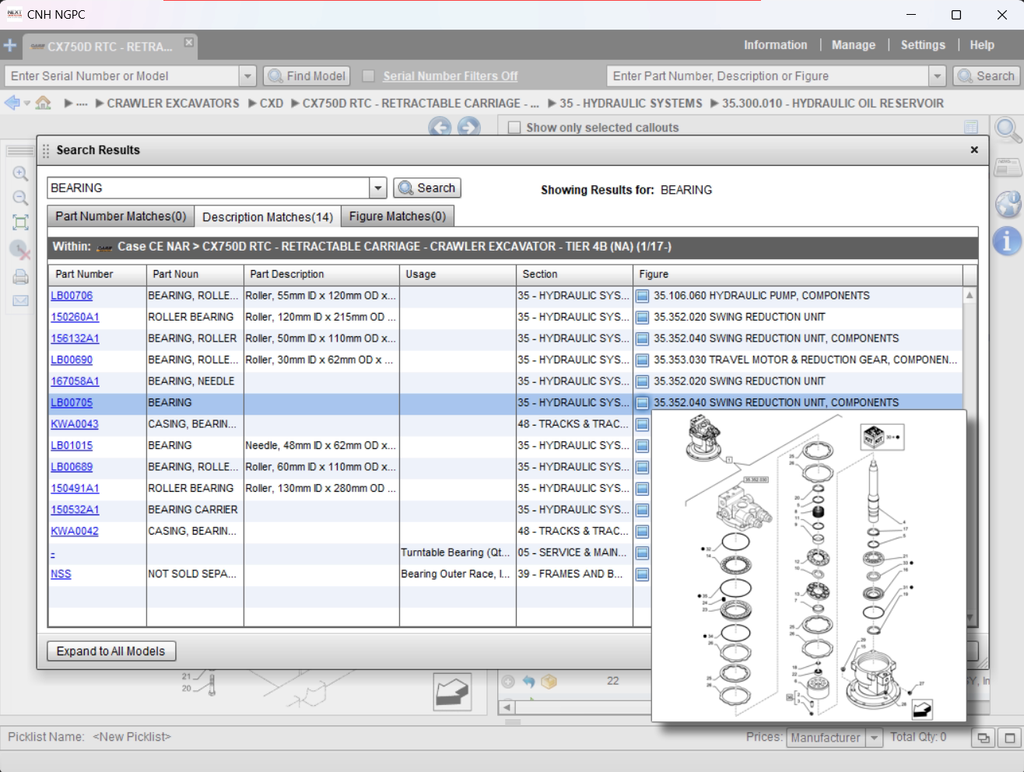Select 'Turntable Bearing' usage cell

pyautogui.click(x=458, y=553)
